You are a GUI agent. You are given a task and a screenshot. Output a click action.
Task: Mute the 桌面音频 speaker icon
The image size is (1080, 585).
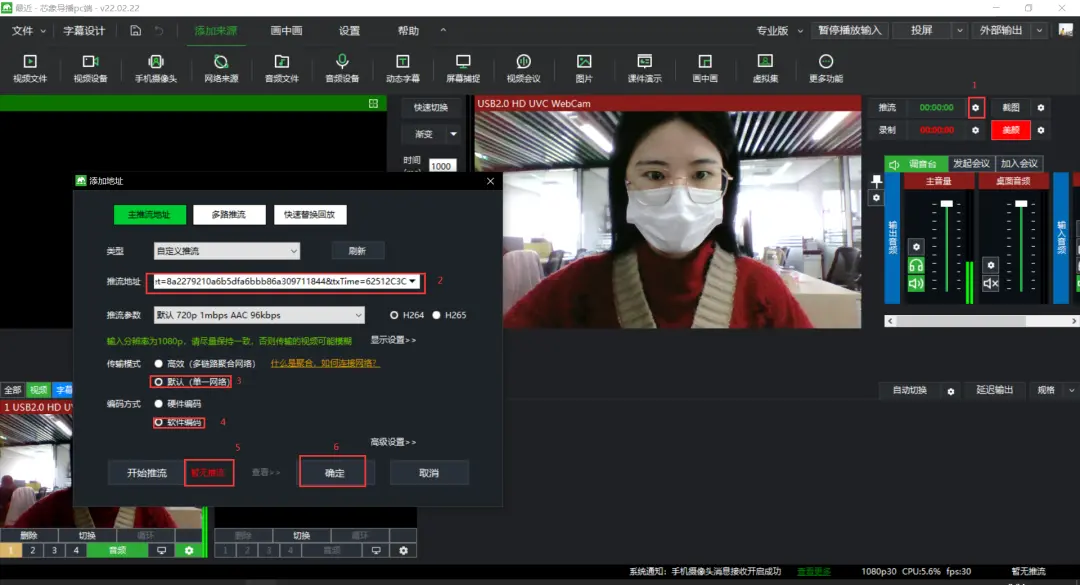pyautogui.click(x=990, y=284)
